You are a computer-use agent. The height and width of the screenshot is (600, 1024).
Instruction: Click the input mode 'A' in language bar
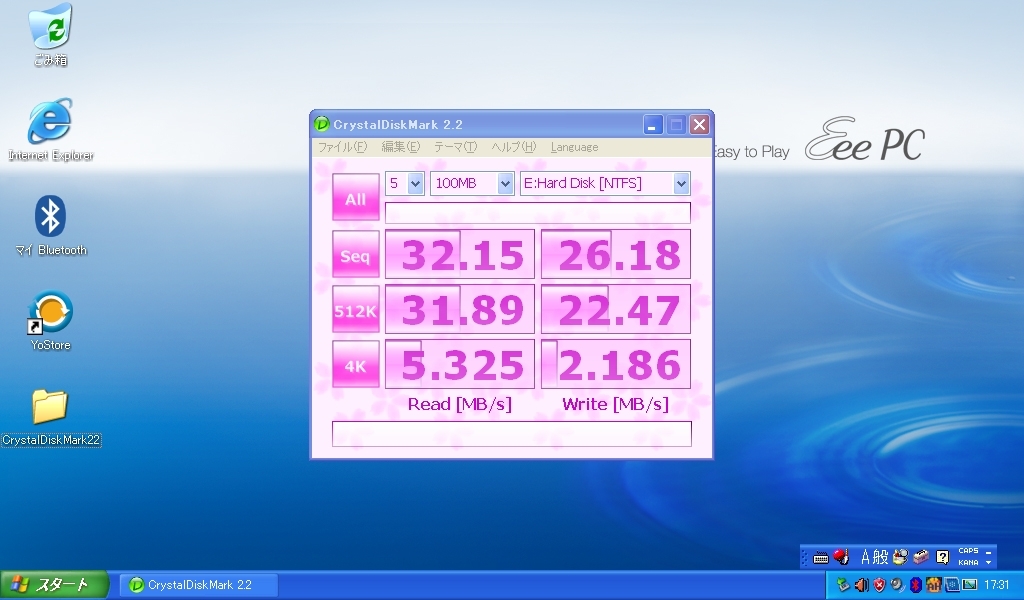click(865, 556)
